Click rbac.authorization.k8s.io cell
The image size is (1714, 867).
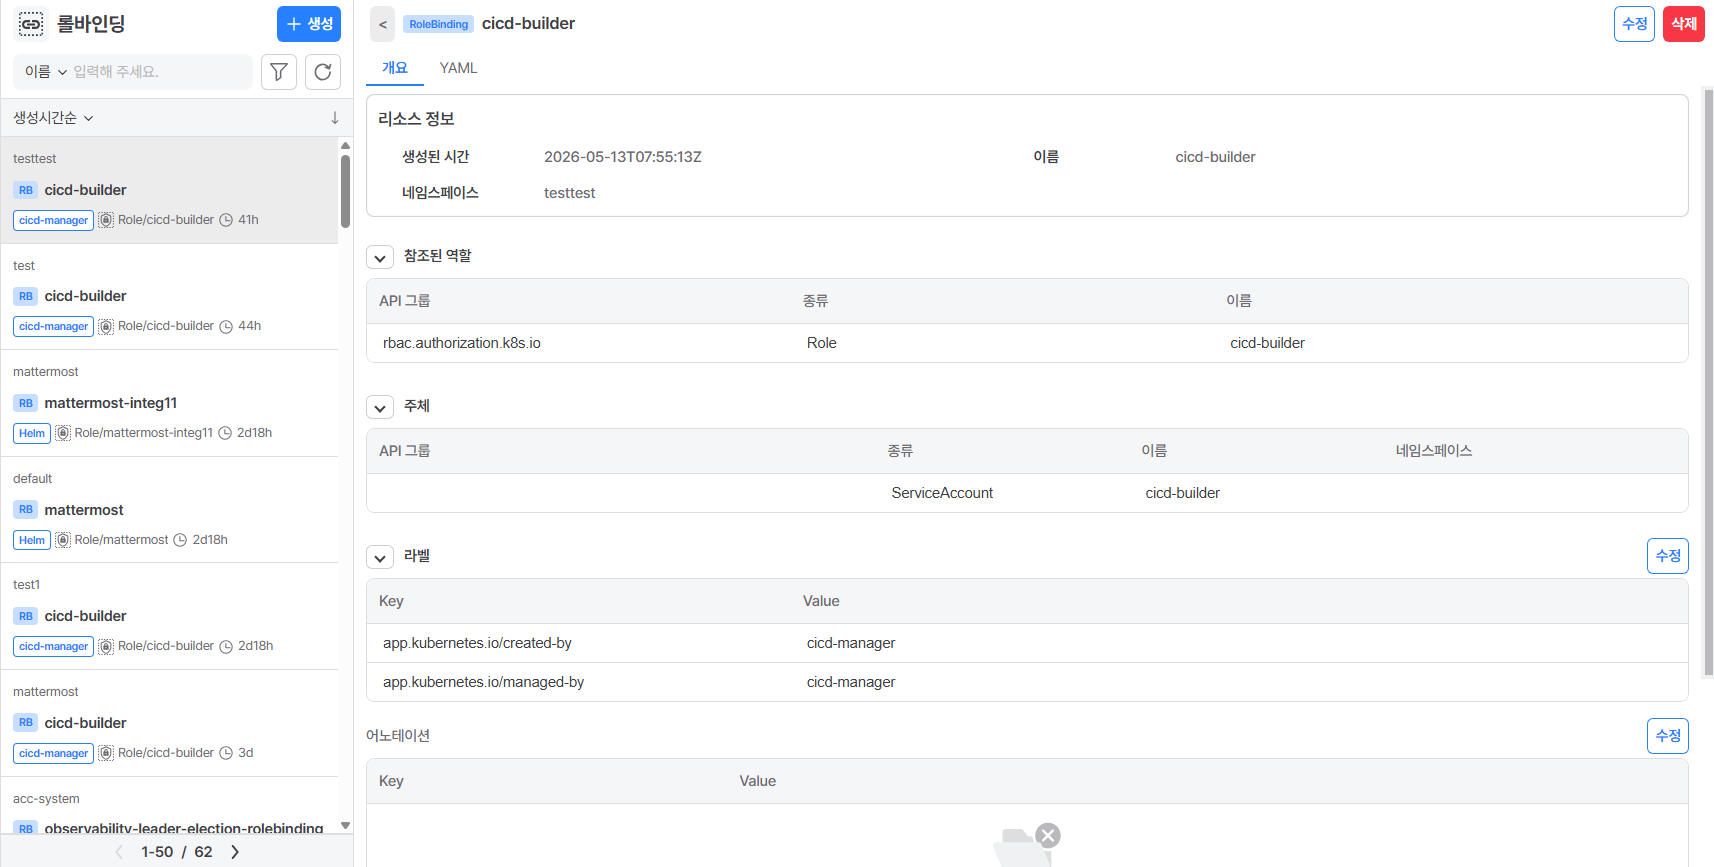[x=462, y=343]
